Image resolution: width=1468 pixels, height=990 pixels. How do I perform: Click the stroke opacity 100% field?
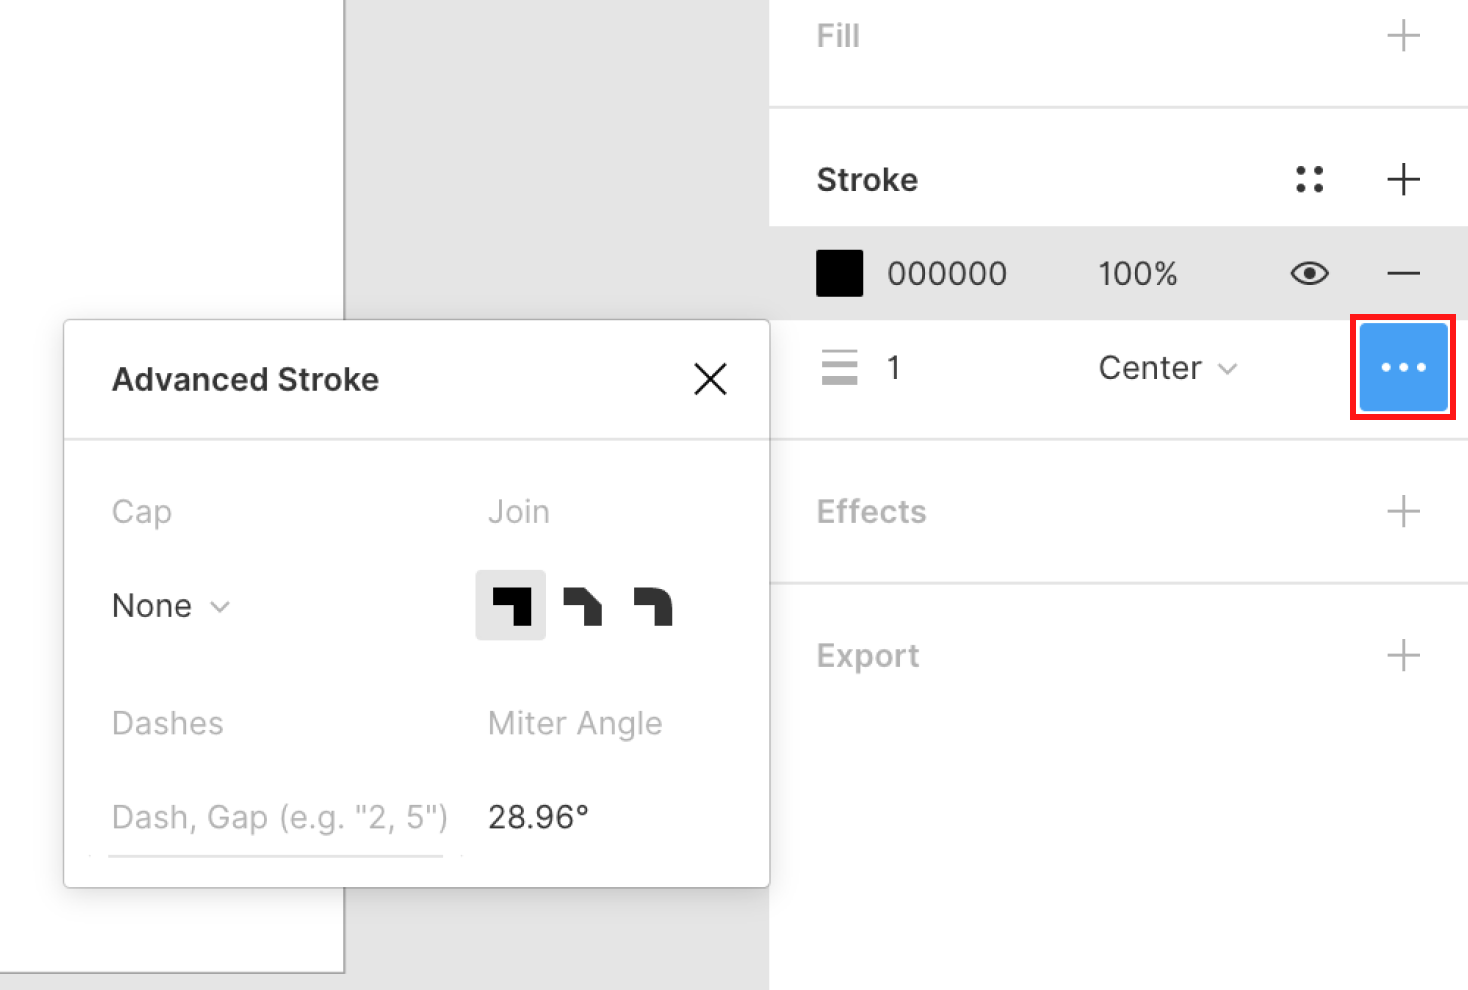tap(1137, 273)
